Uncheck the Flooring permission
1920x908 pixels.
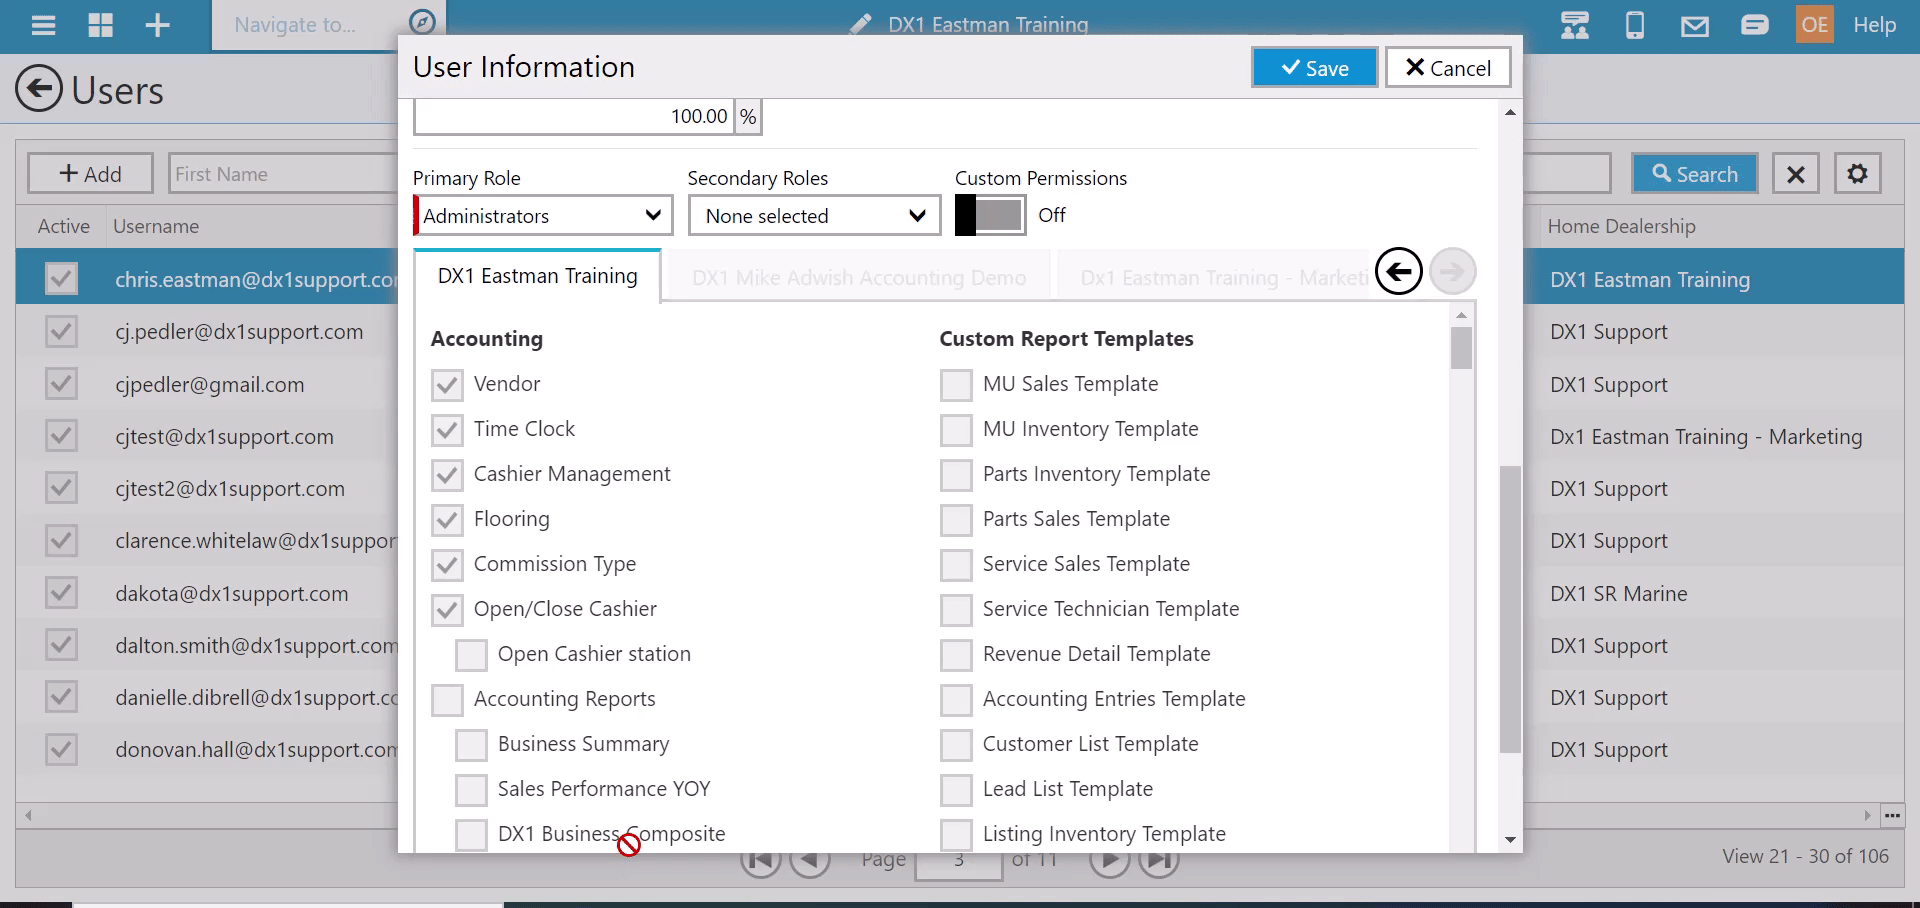447,520
